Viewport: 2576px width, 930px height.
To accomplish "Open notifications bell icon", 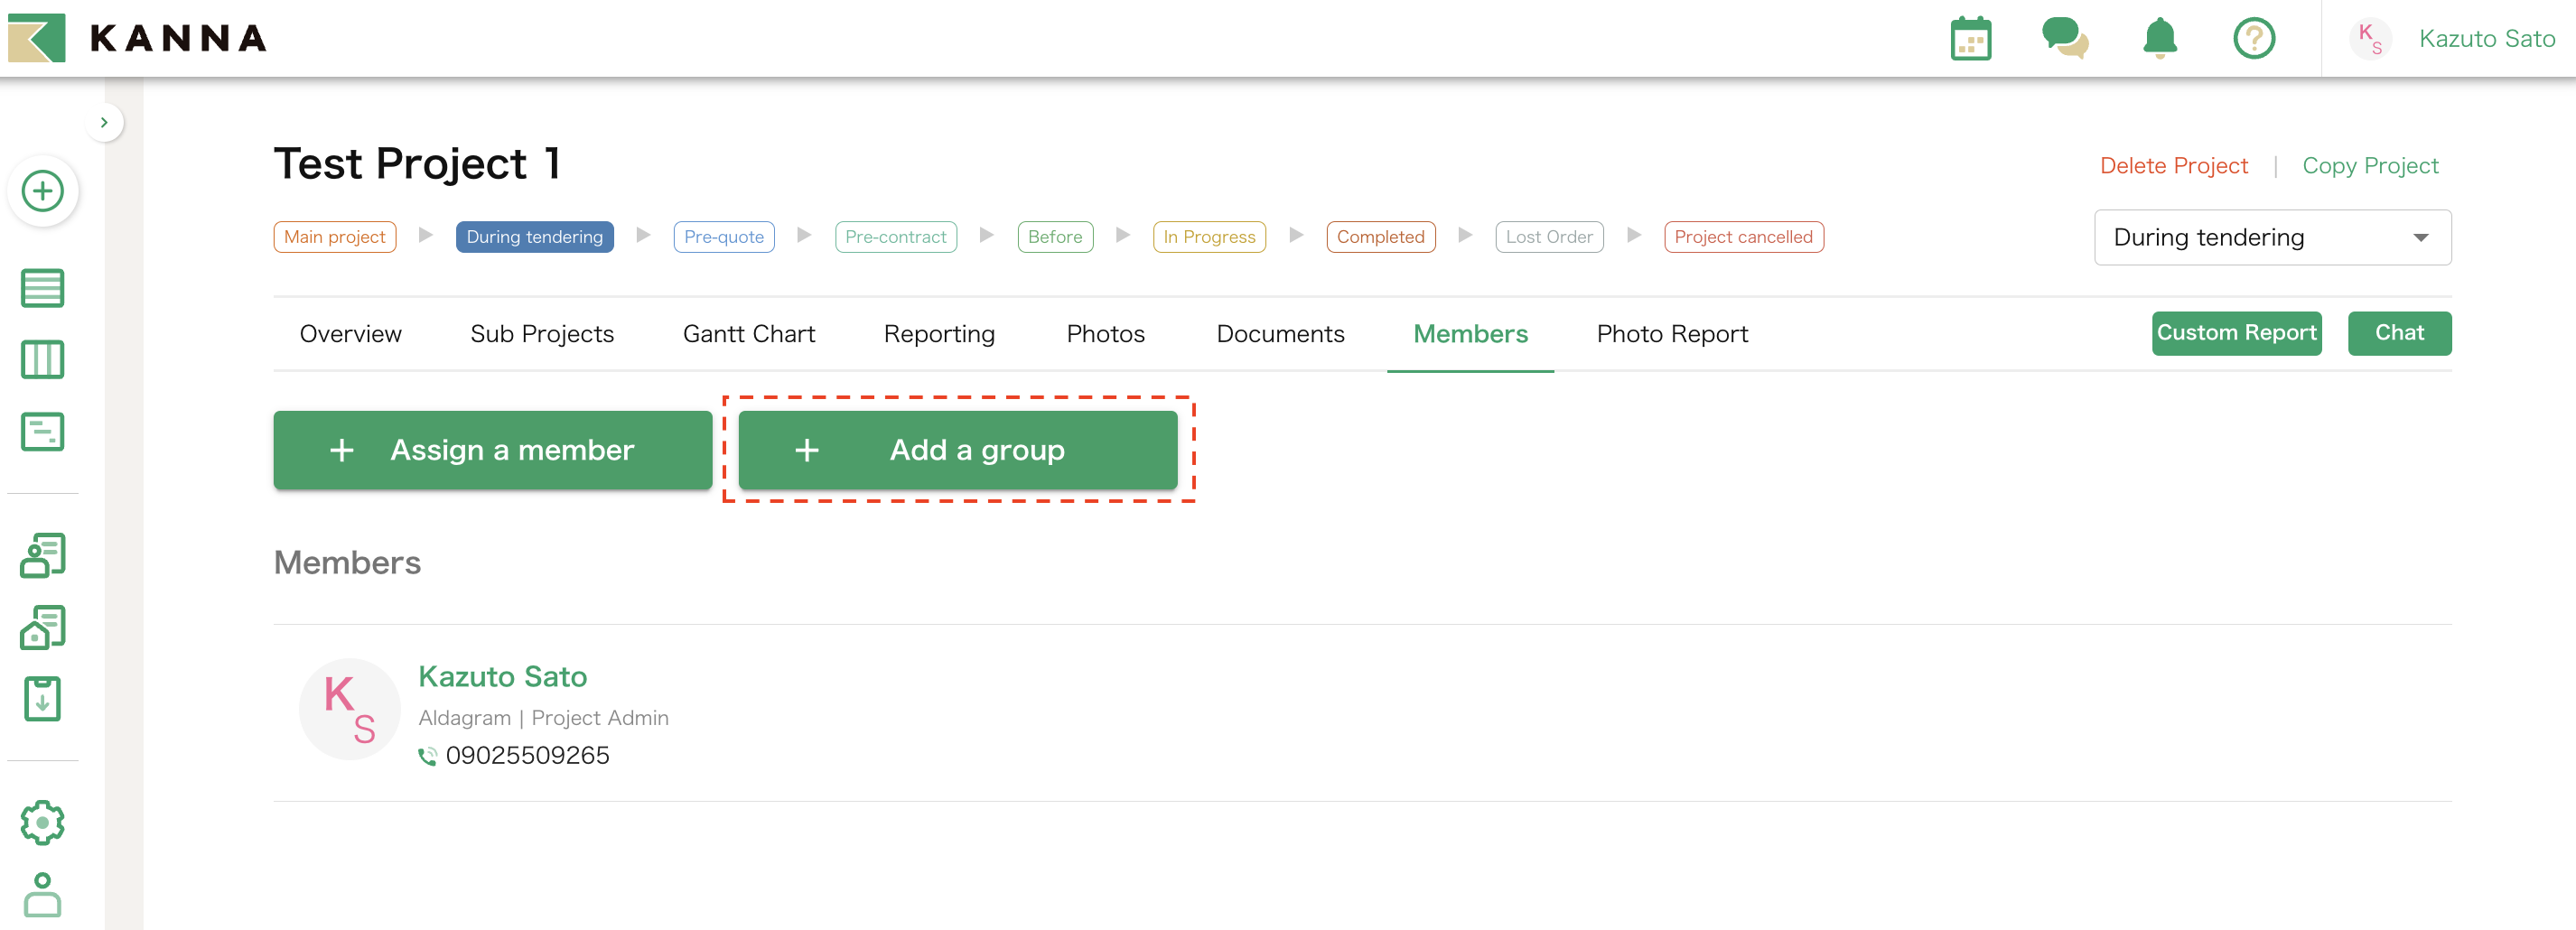I will (x=2159, y=39).
